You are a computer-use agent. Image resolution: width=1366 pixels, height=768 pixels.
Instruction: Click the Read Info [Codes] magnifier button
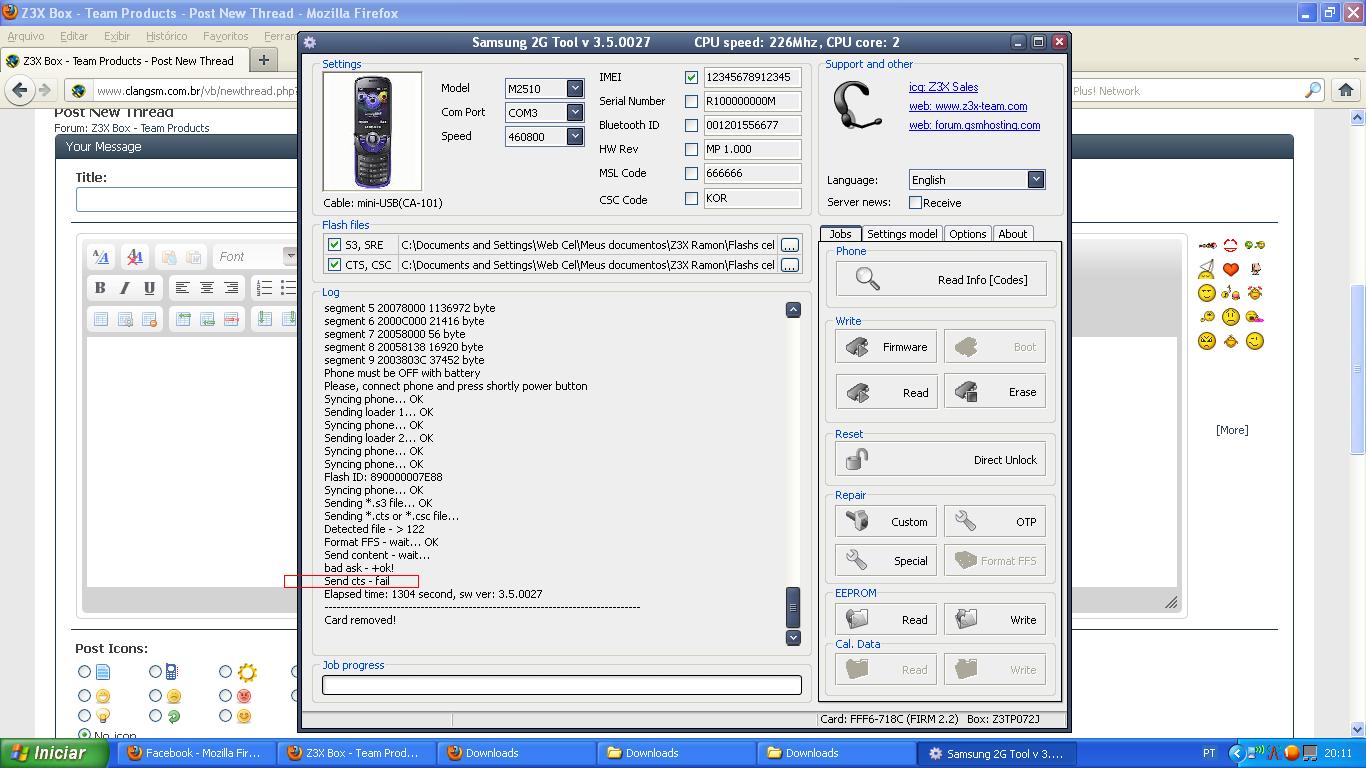tap(941, 280)
